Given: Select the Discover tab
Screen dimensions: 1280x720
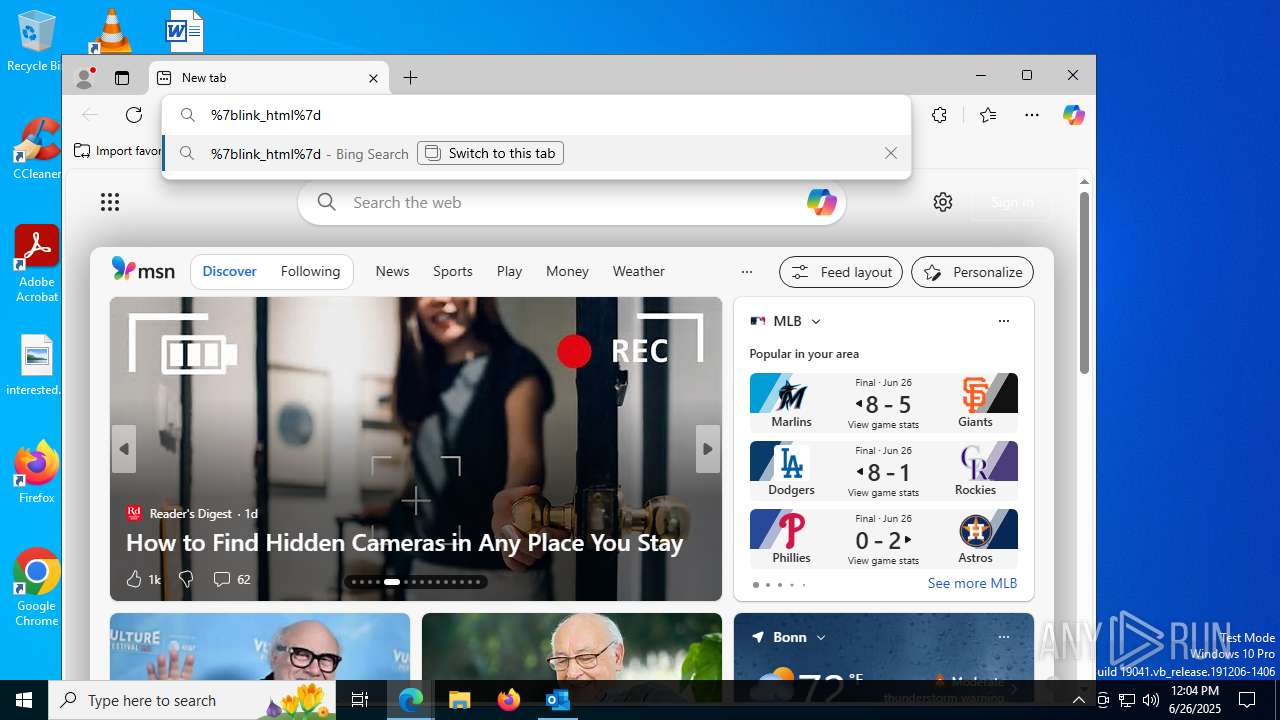Looking at the screenshot, I should (229, 271).
